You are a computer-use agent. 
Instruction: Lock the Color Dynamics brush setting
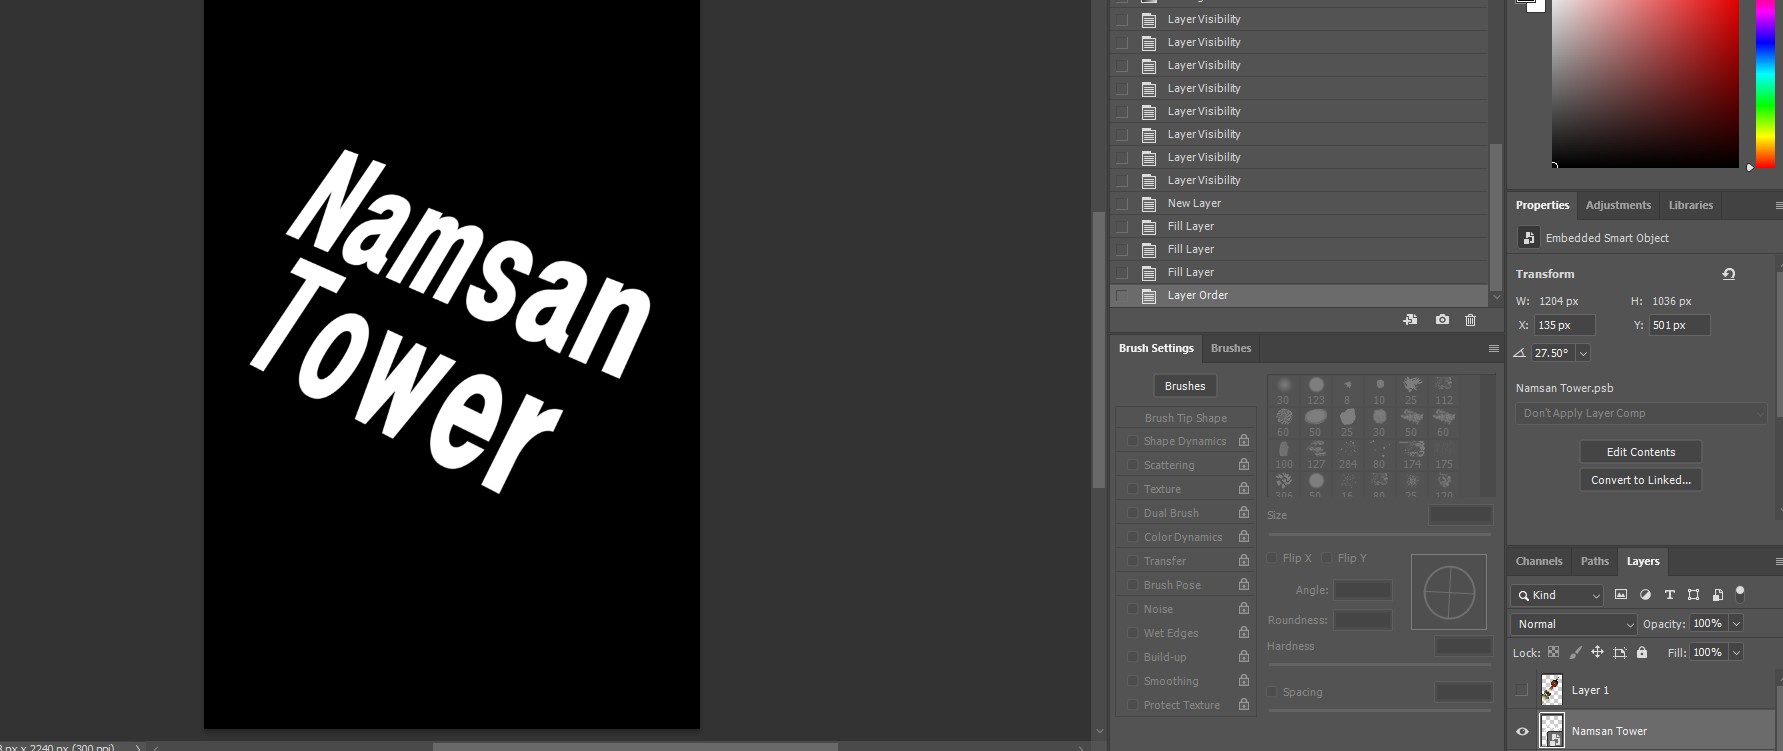tap(1244, 537)
